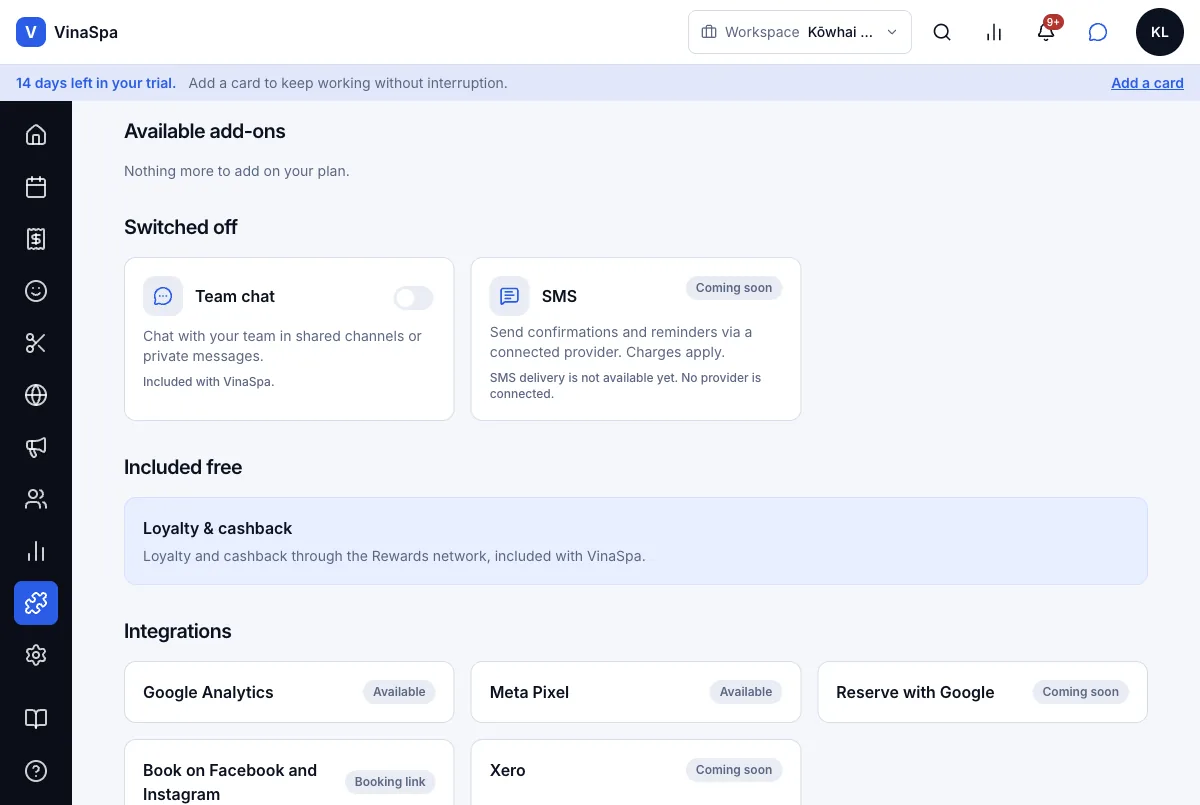Open the scissors services icon in the sidebar
1200x805 pixels.
(36, 343)
